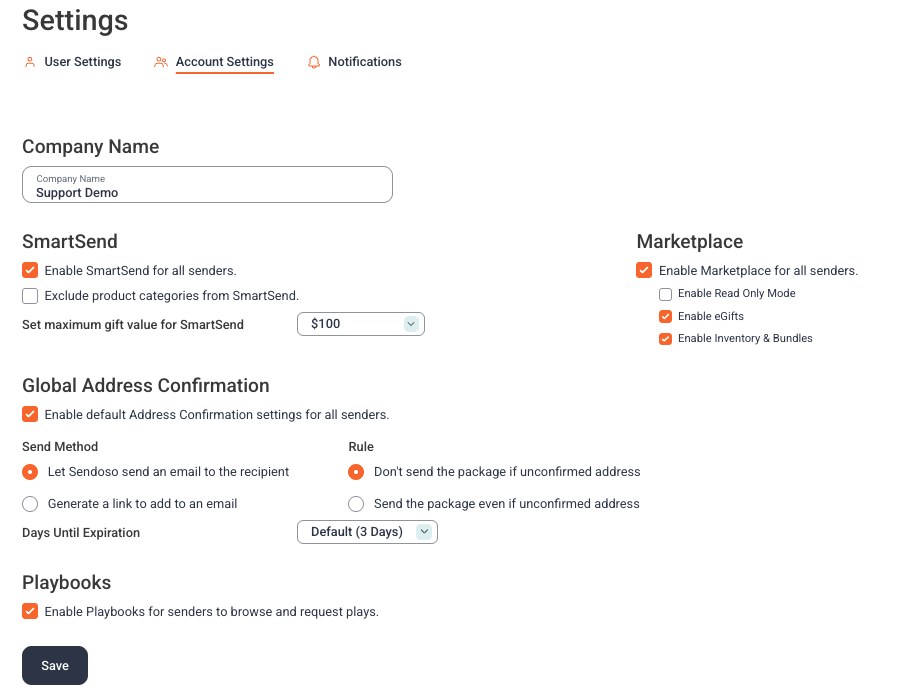Select Let Sendoso send an email option
This screenshot has height=693, width=899.
(x=30, y=472)
